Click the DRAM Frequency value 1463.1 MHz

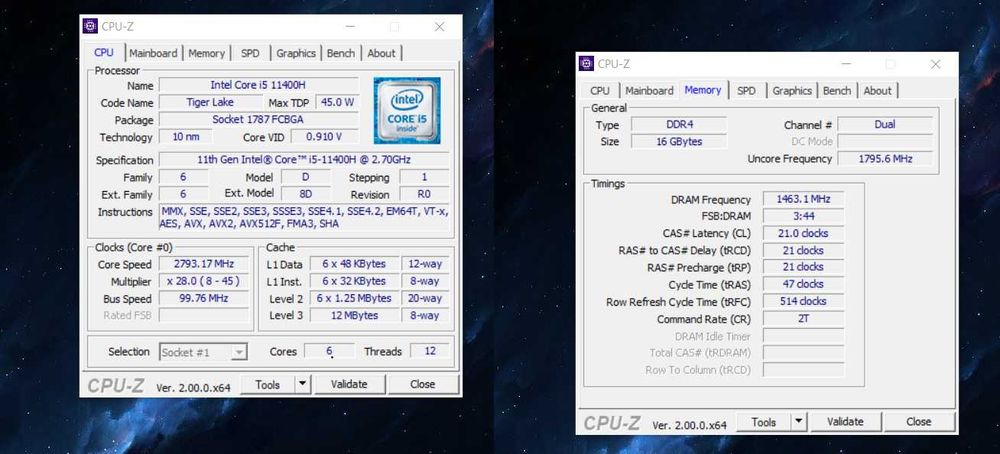pos(804,199)
